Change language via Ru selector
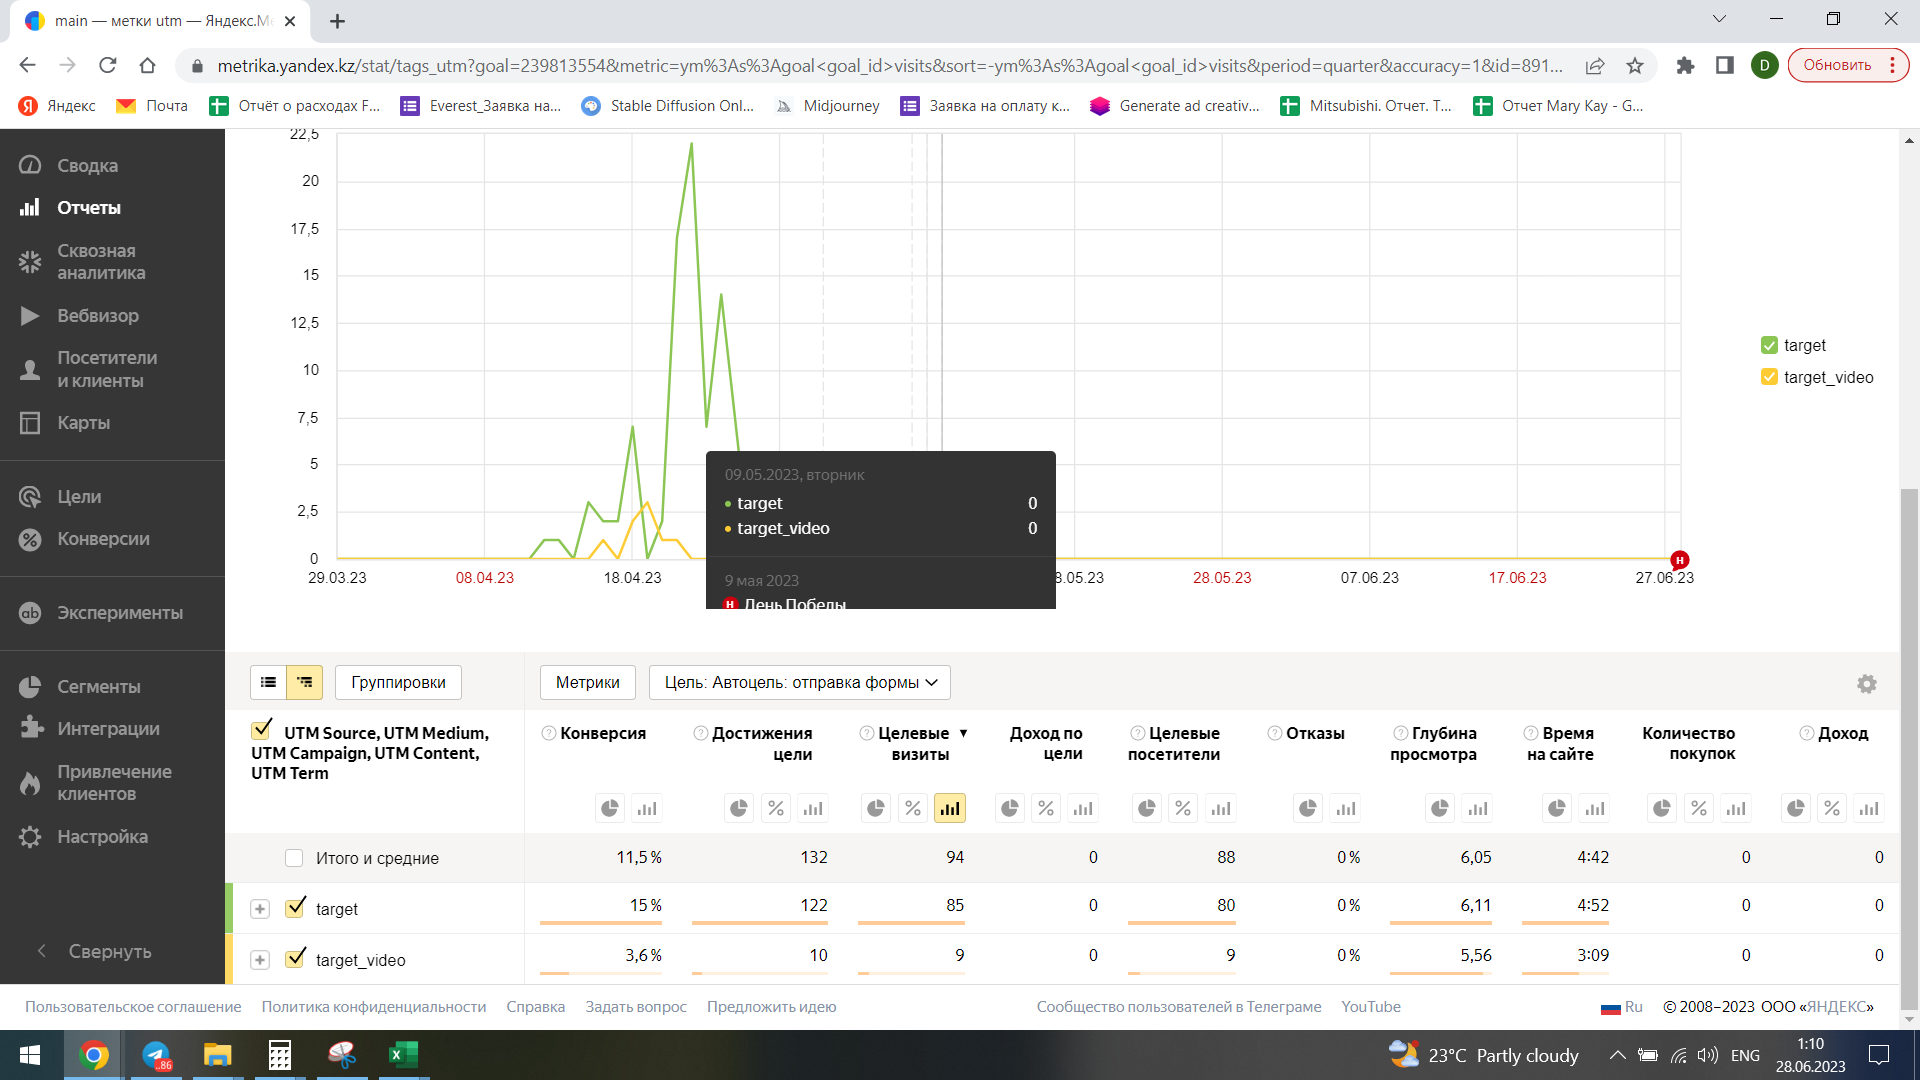Image resolution: width=1920 pixels, height=1080 pixels. point(1622,1007)
